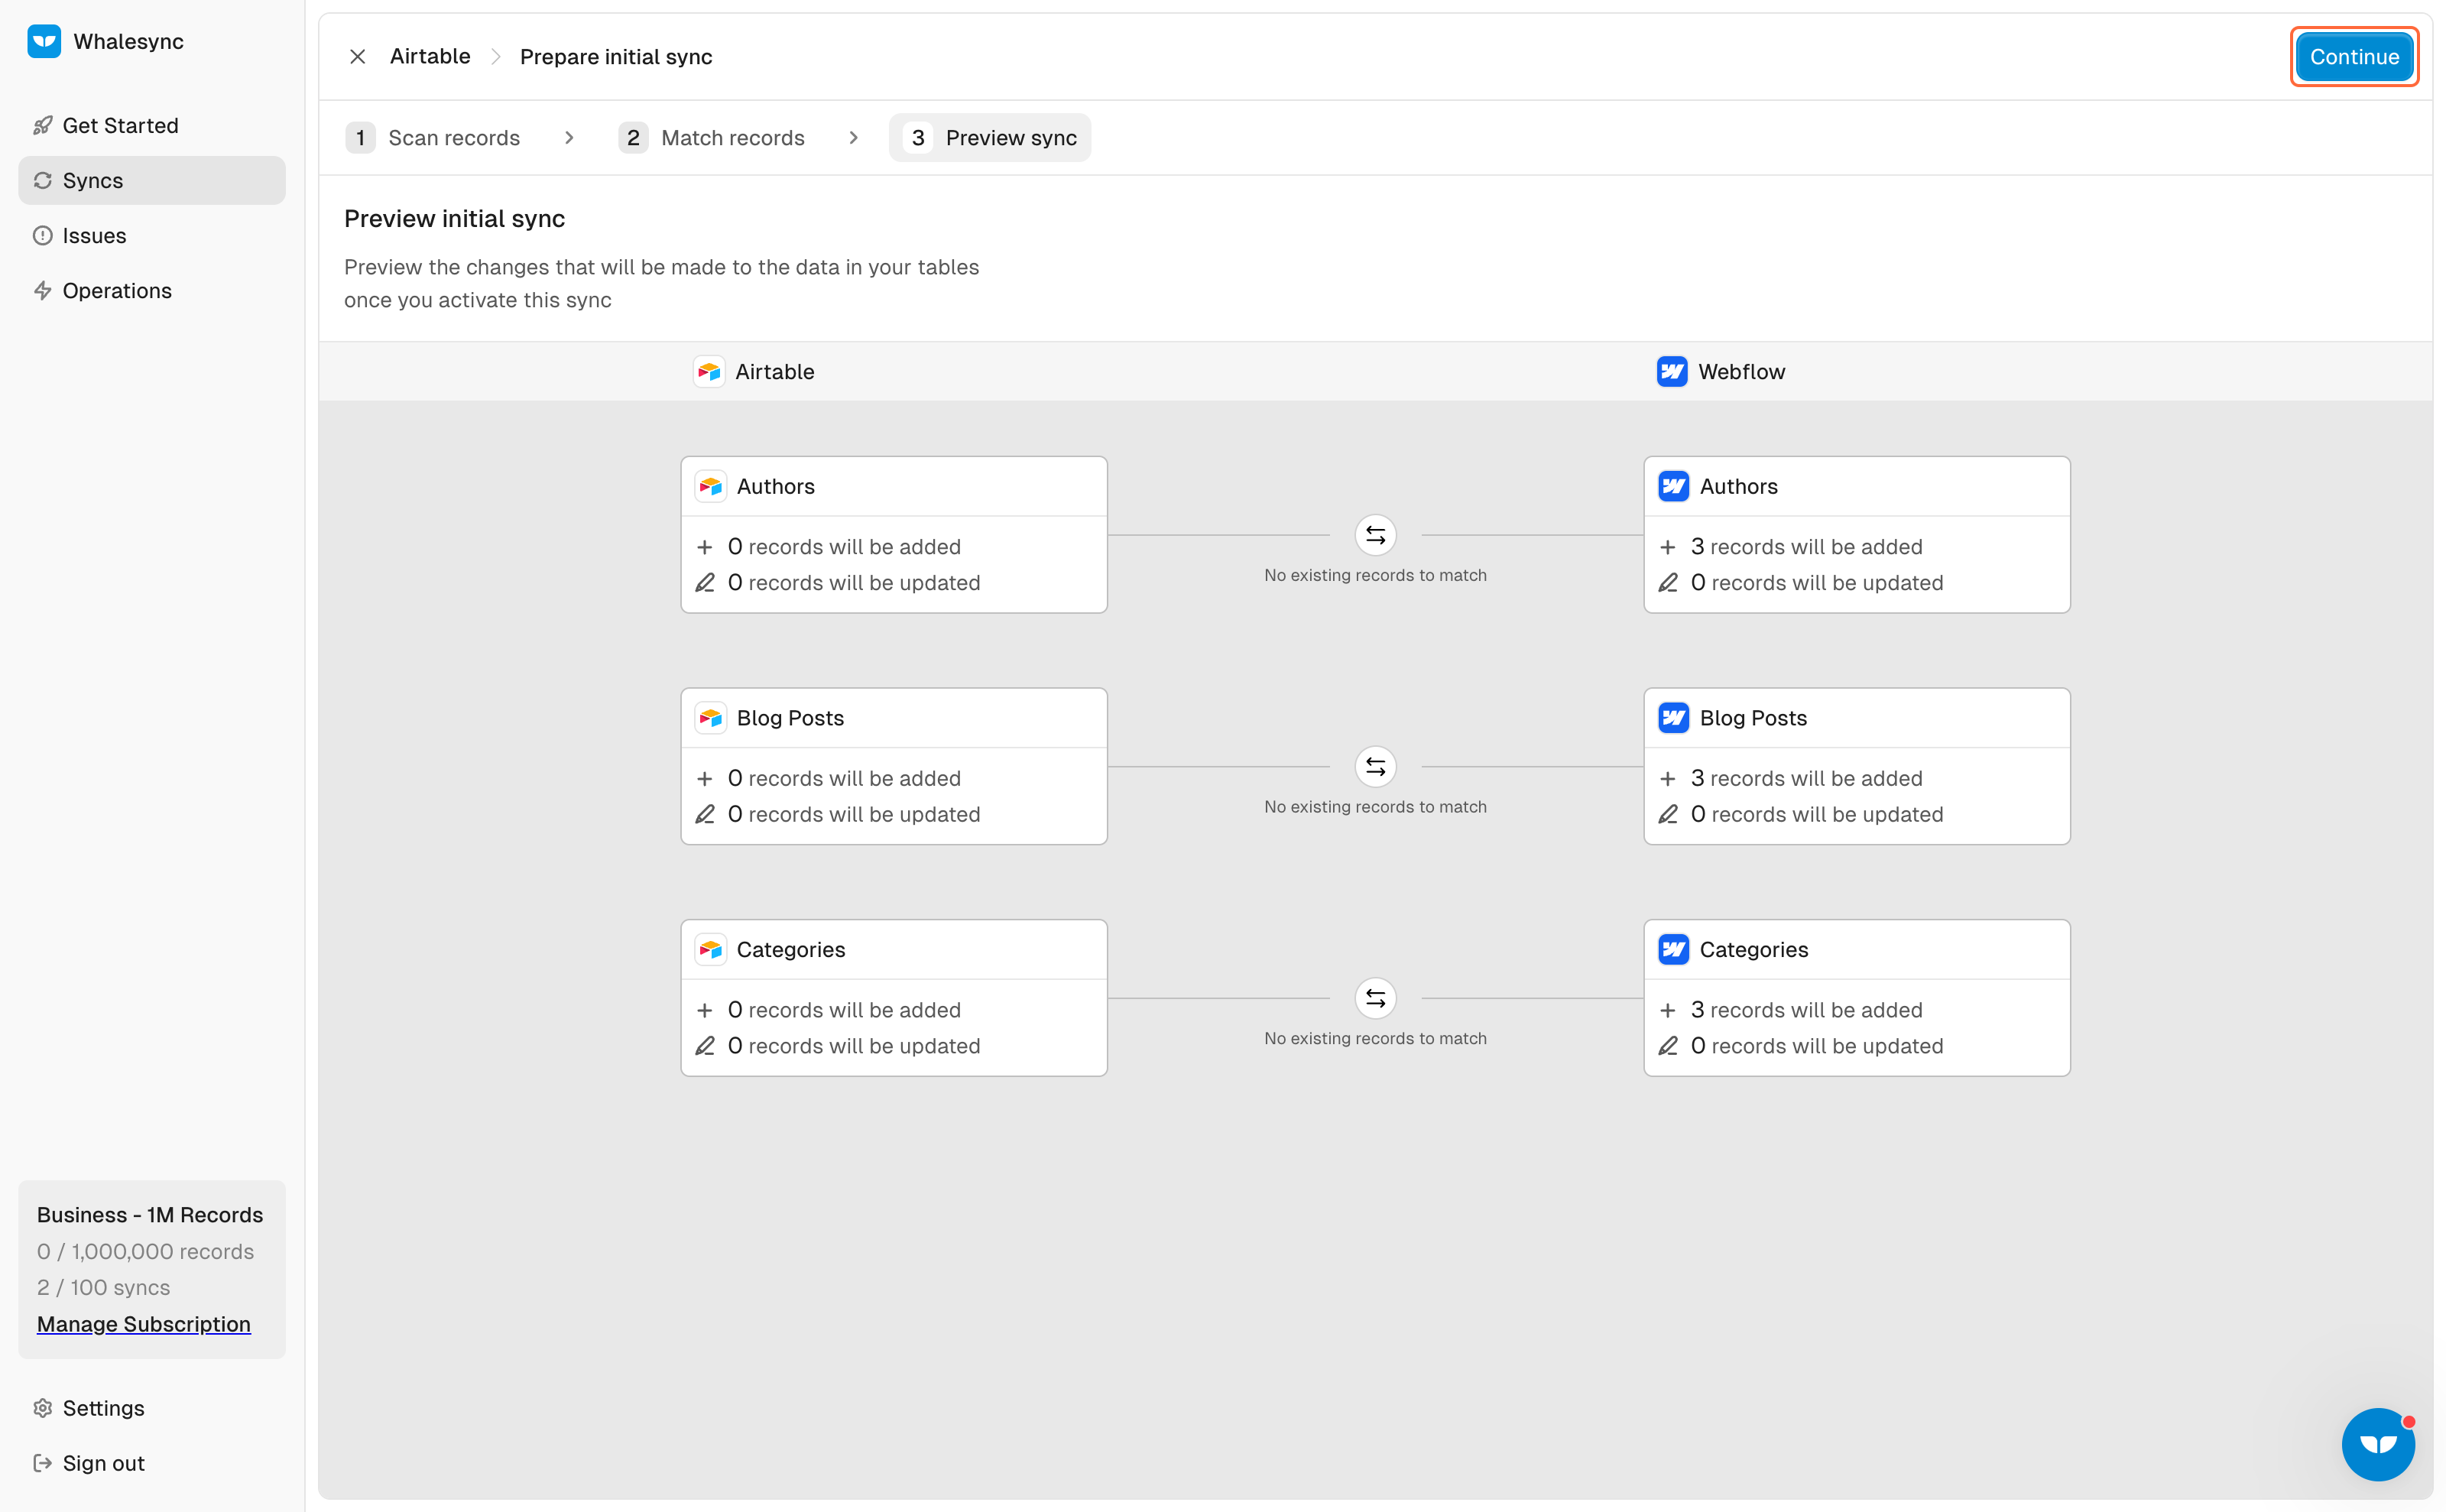The width and height of the screenshot is (2446, 1512).
Task: Click the Airtable breadcrumb
Action: [430, 56]
